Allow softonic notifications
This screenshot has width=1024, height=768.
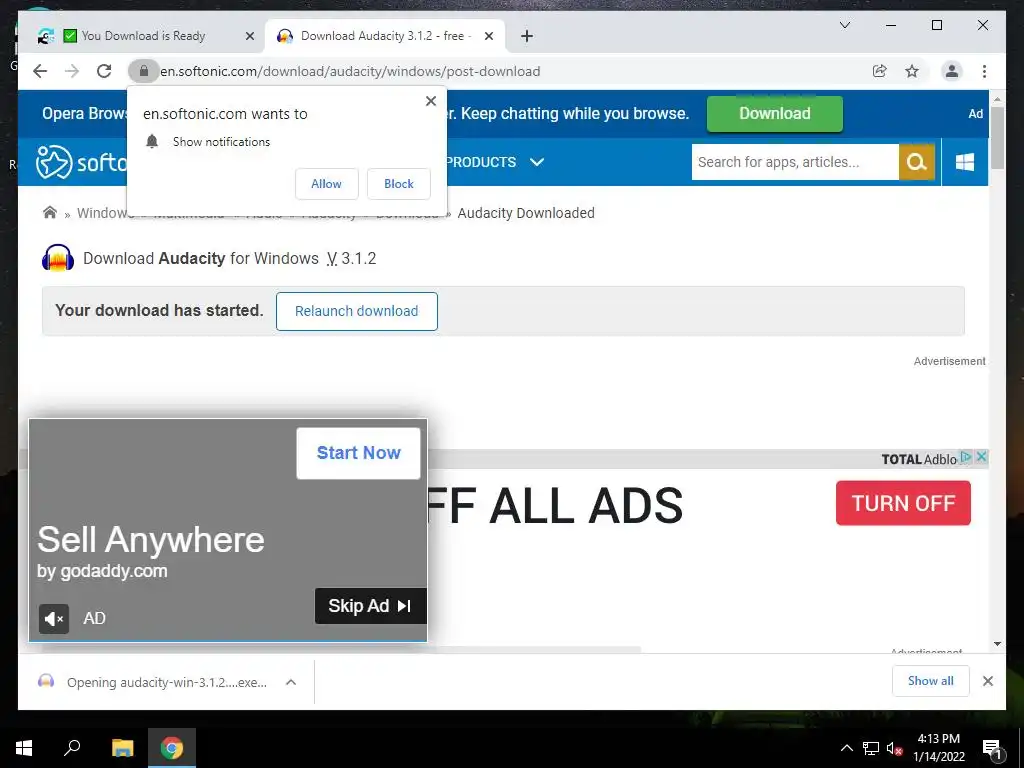click(327, 184)
